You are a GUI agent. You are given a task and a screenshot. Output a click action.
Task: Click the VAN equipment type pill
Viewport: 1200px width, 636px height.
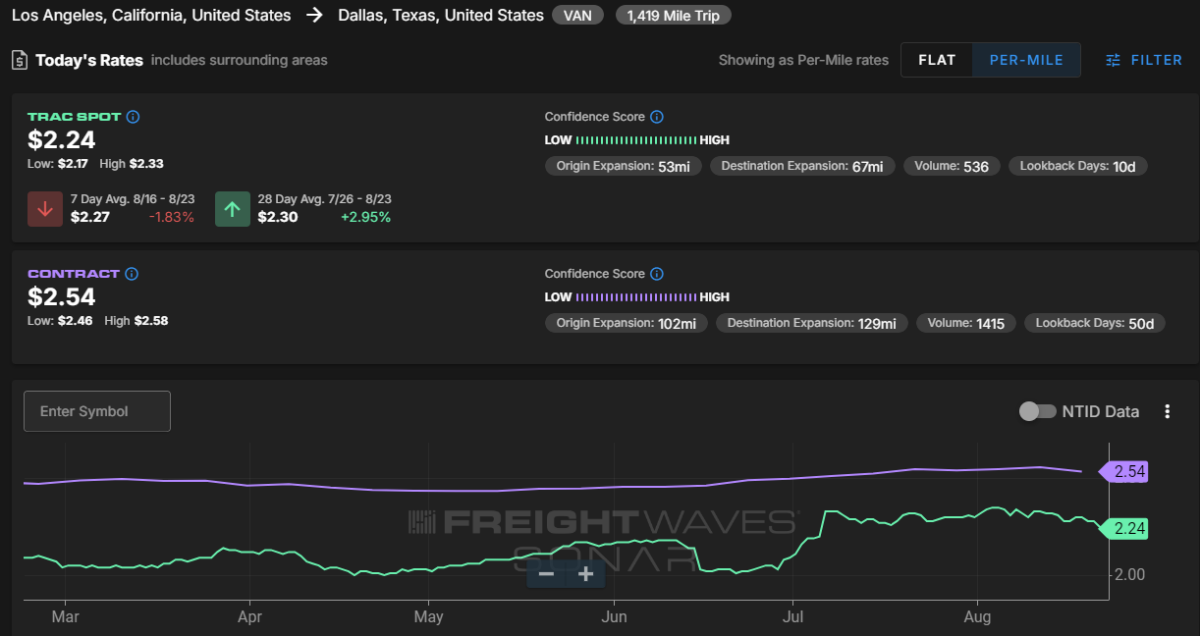(x=578, y=16)
